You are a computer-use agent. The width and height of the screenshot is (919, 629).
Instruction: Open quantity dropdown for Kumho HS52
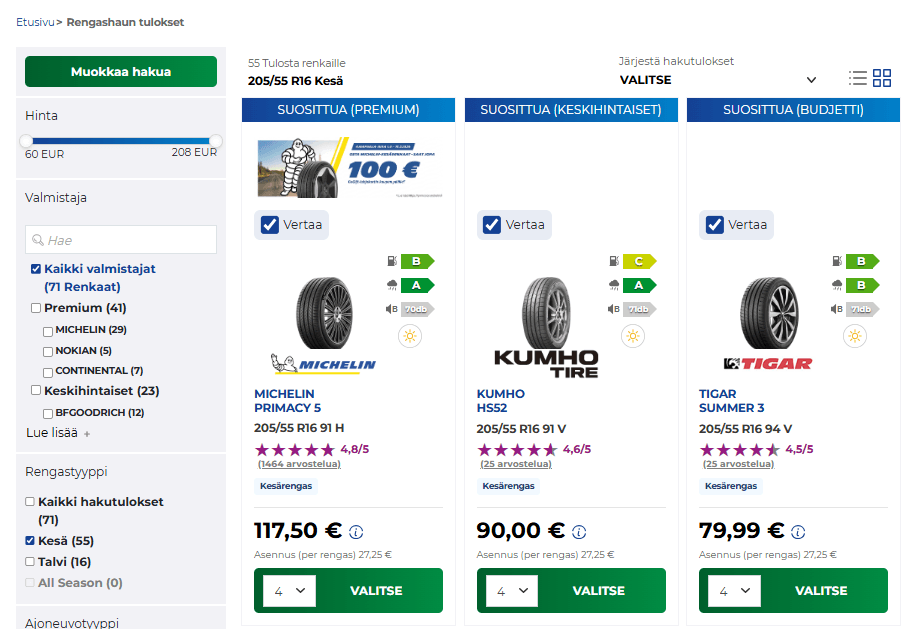pyautogui.click(x=512, y=591)
